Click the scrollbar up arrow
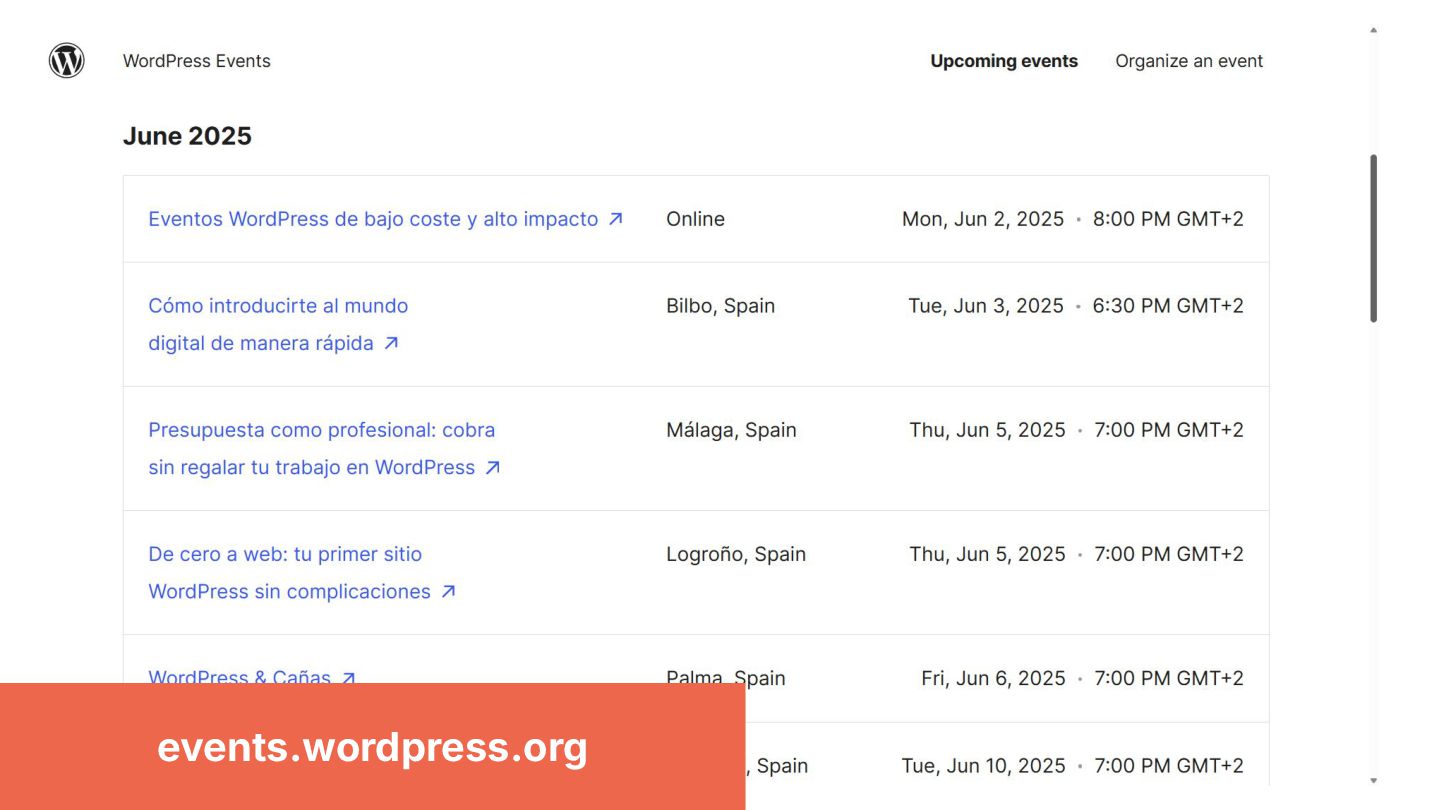This screenshot has width=1440, height=810. point(1373,30)
